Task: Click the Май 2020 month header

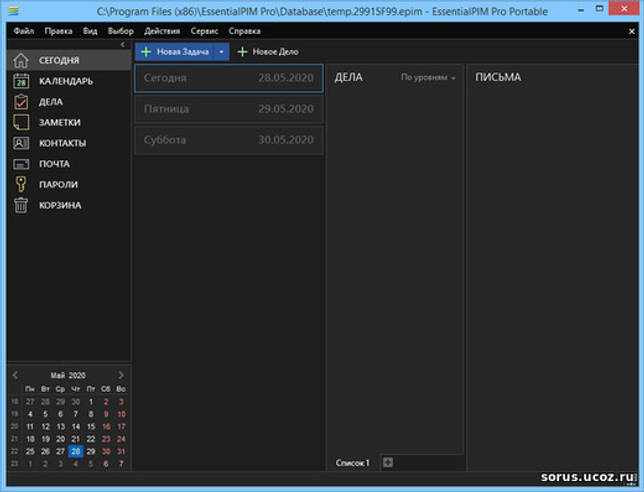Action: click(x=68, y=375)
